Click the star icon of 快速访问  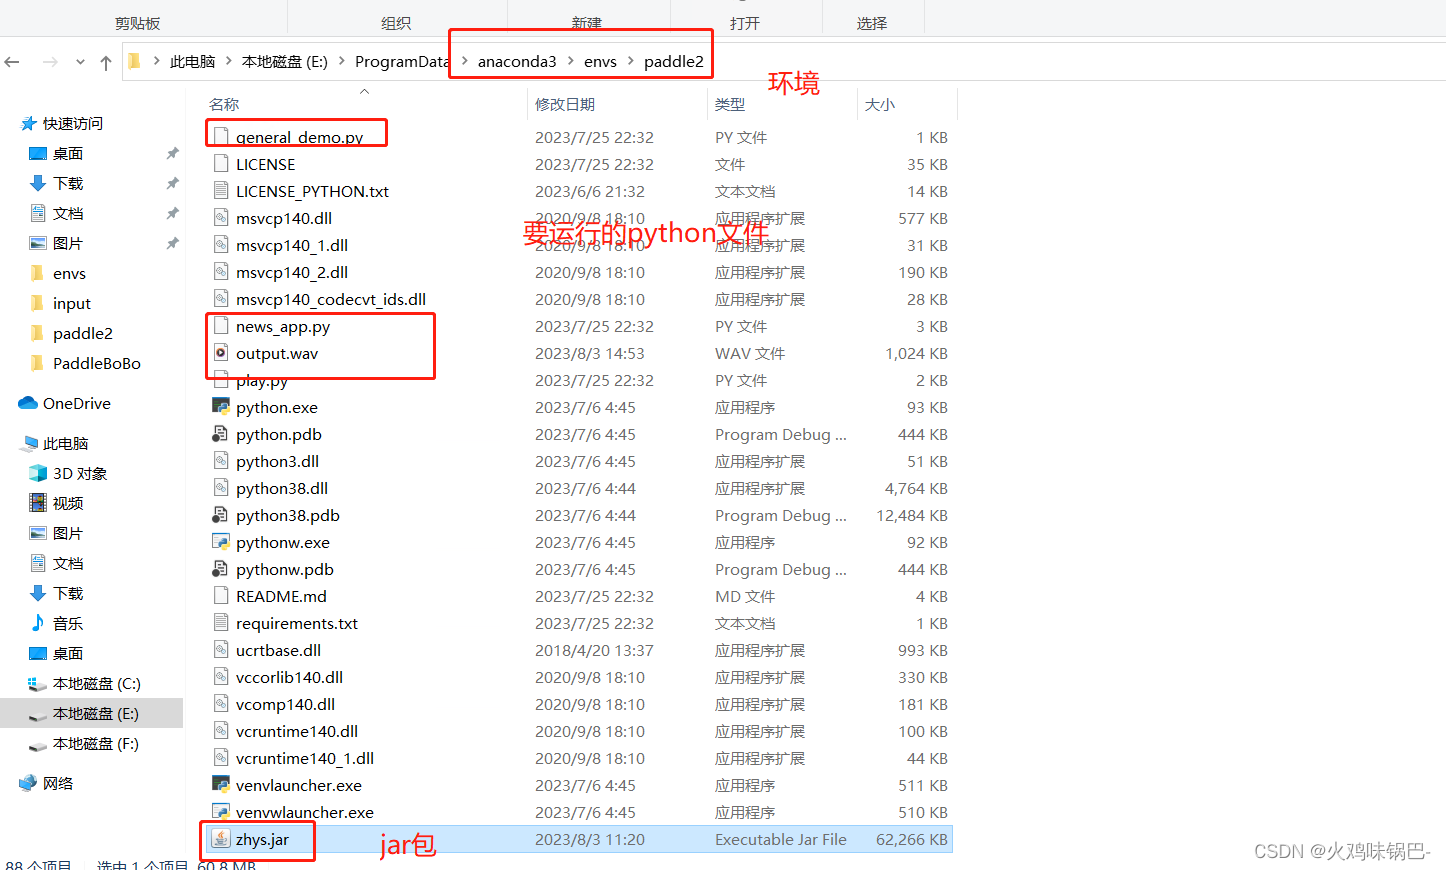pyautogui.click(x=29, y=123)
